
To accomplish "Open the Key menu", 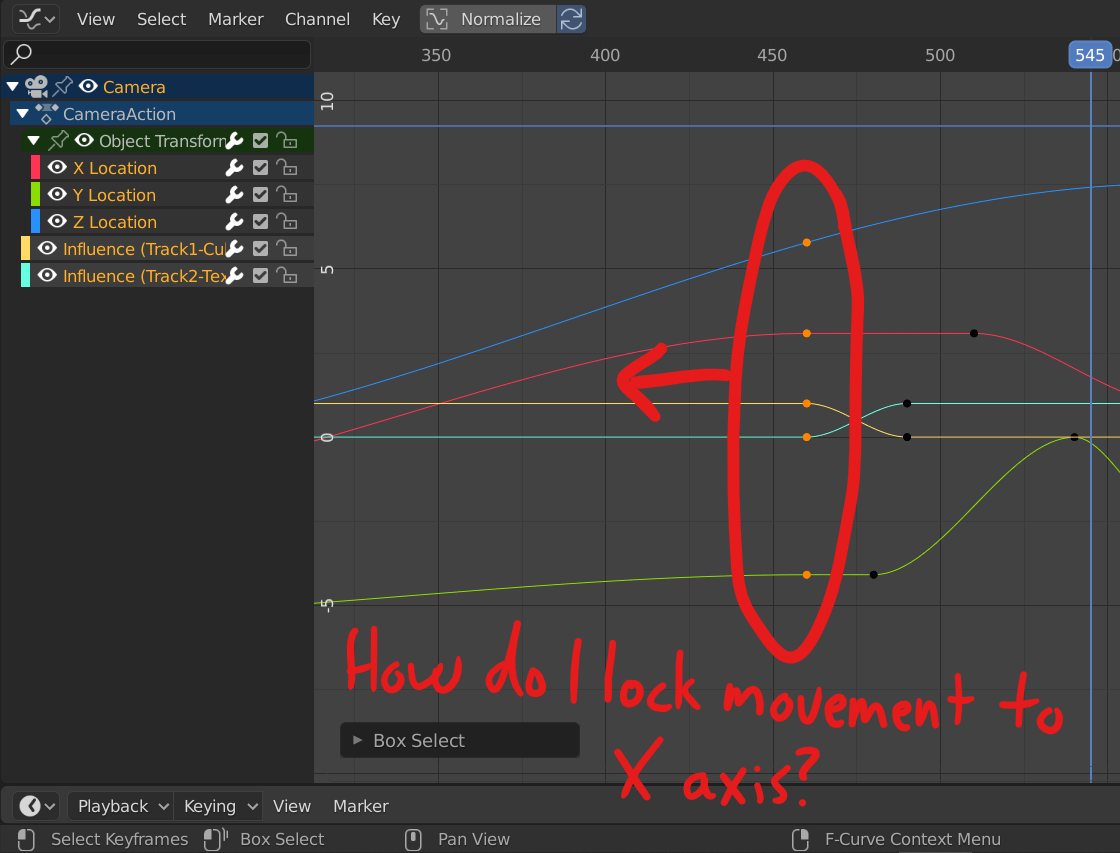I will point(386,18).
